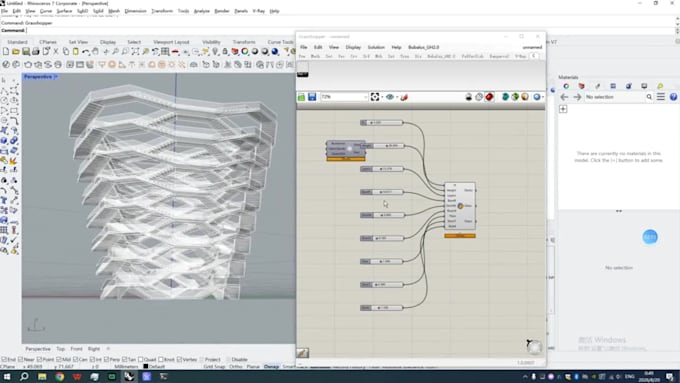Open the Default layer selector in status bar
Image resolution: width=680 pixels, height=383 pixels.
pyautogui.click(x=154, y=367)
